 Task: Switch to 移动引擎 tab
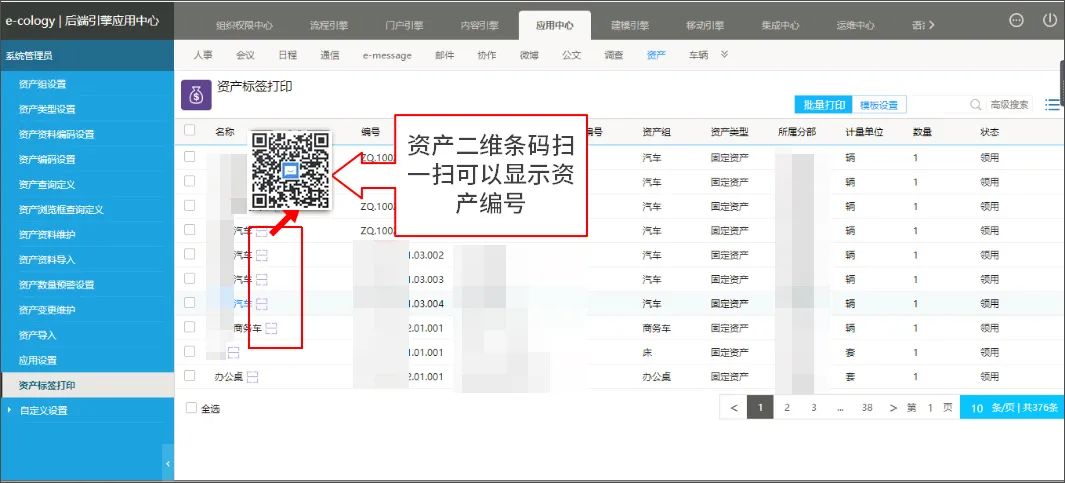(705, 26)
